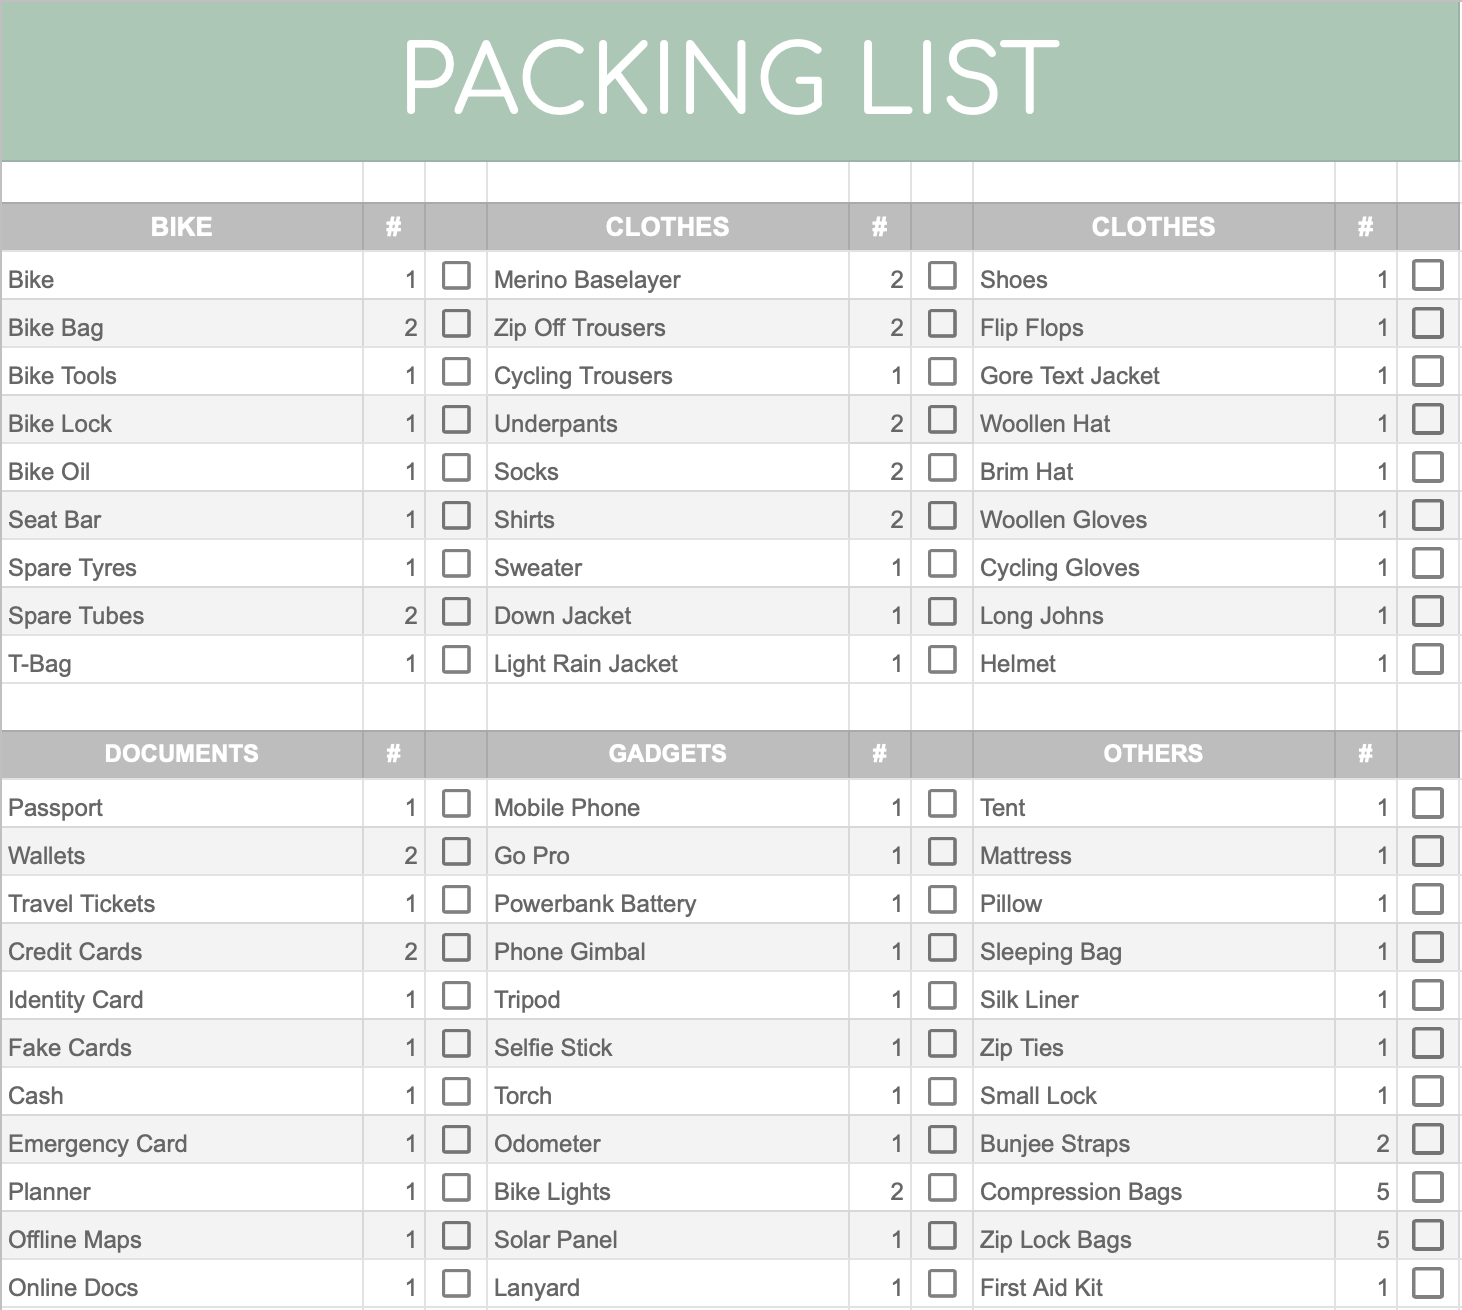This screenshot has height=1310, width=1462.
Task: Tick the Down Jacket checkbox
Action: click(x=942, y=611)
